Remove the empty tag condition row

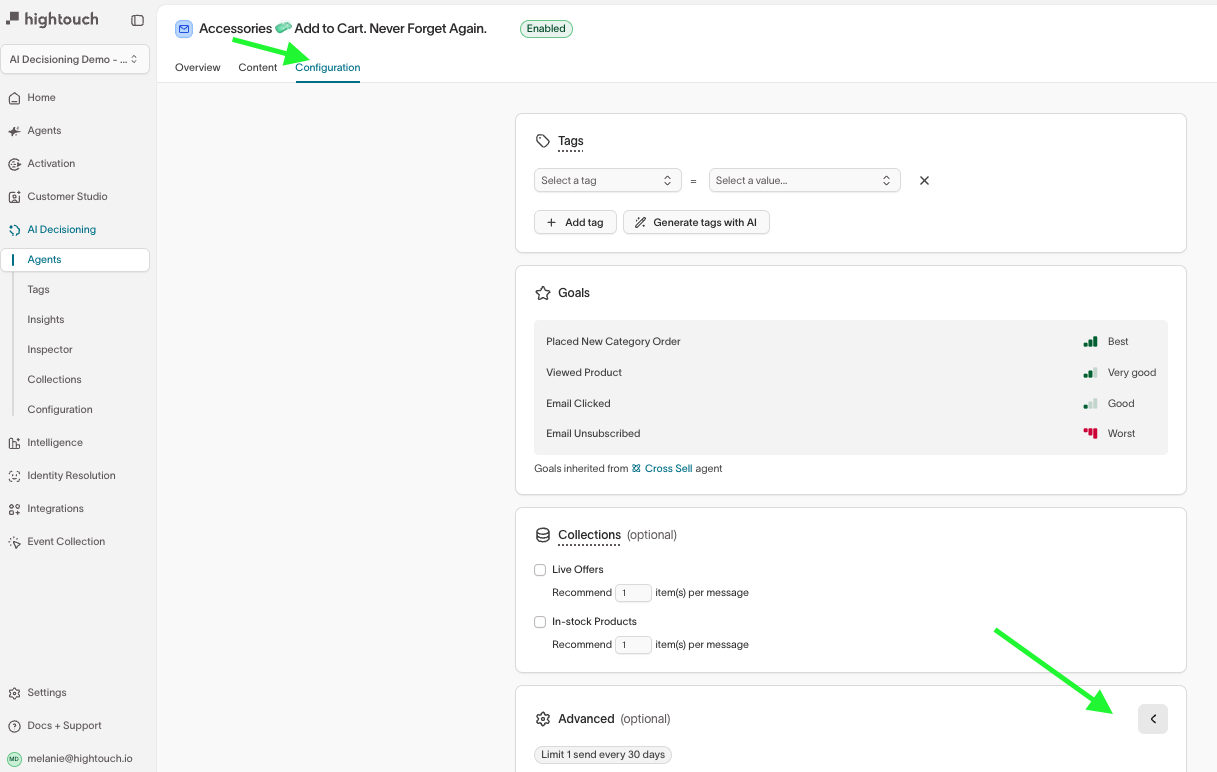(923, 180)
